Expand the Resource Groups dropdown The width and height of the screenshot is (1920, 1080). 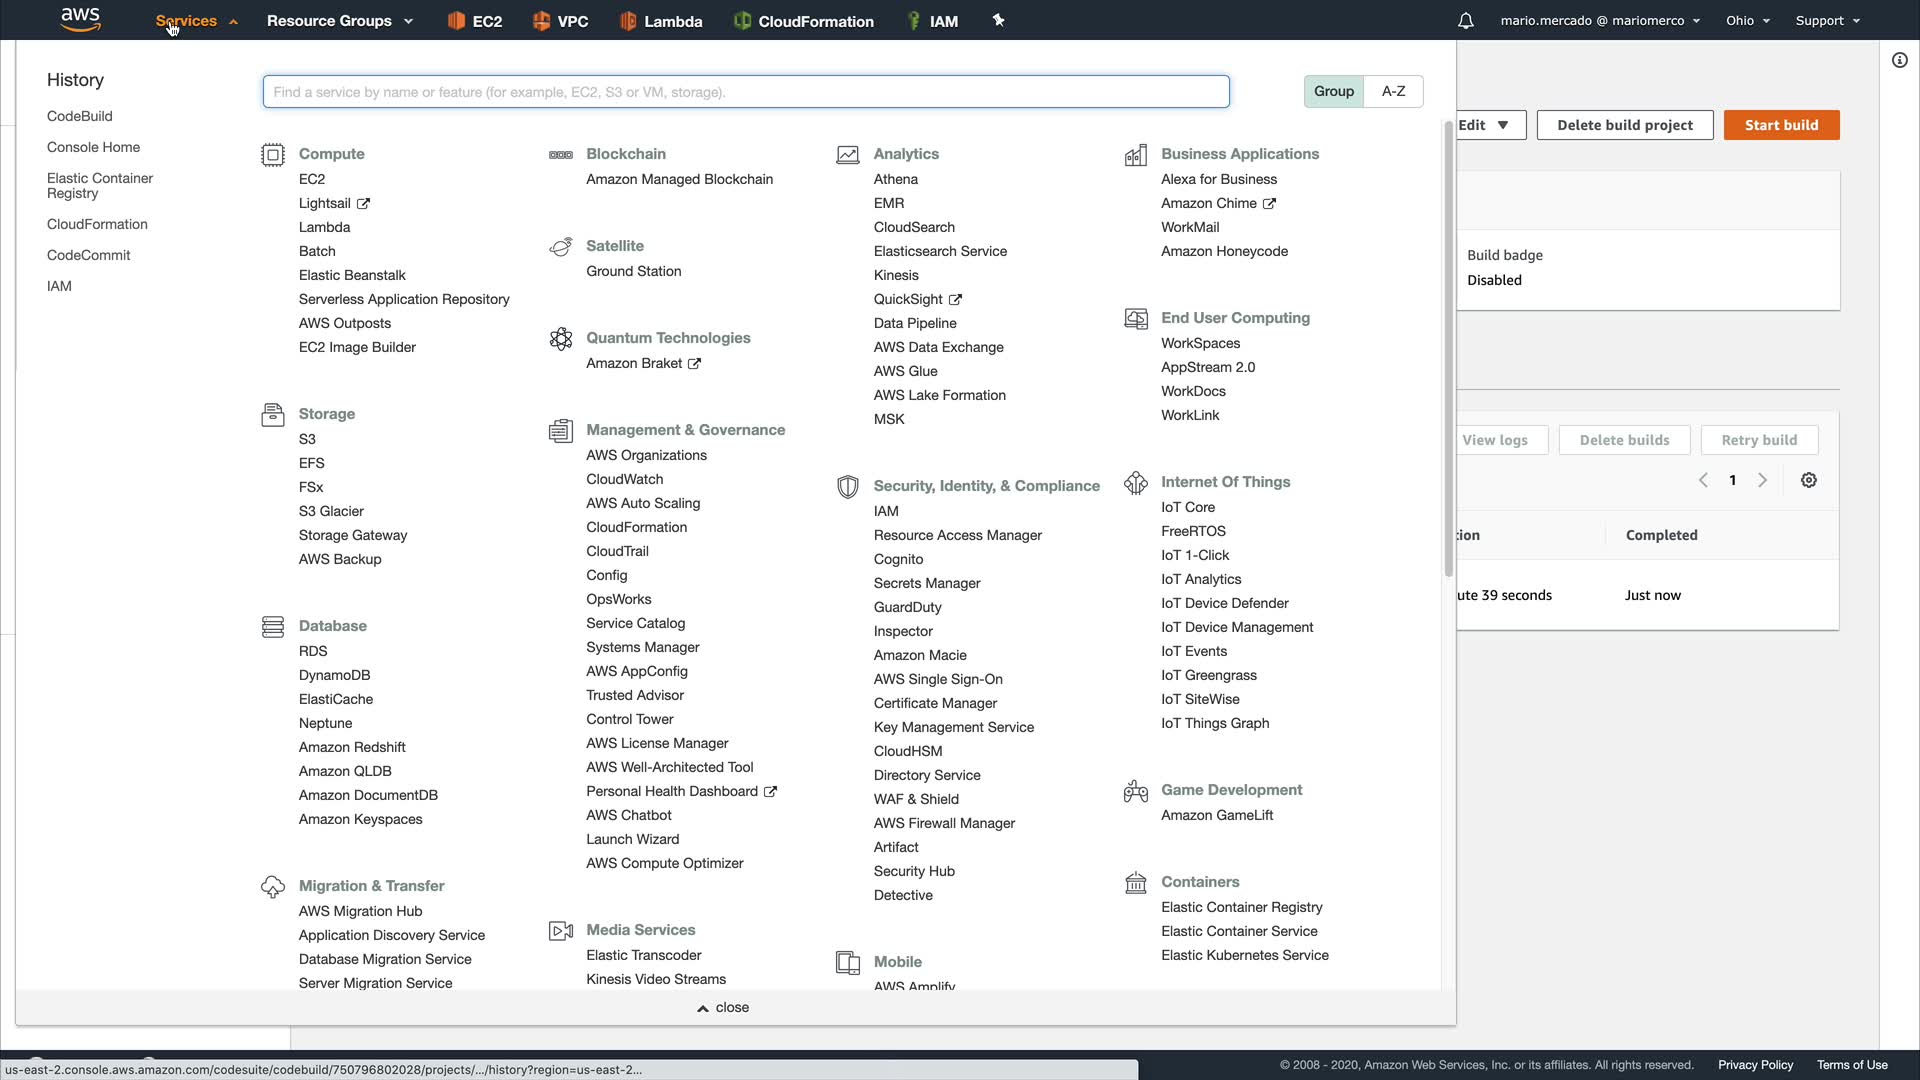[339, 21]
